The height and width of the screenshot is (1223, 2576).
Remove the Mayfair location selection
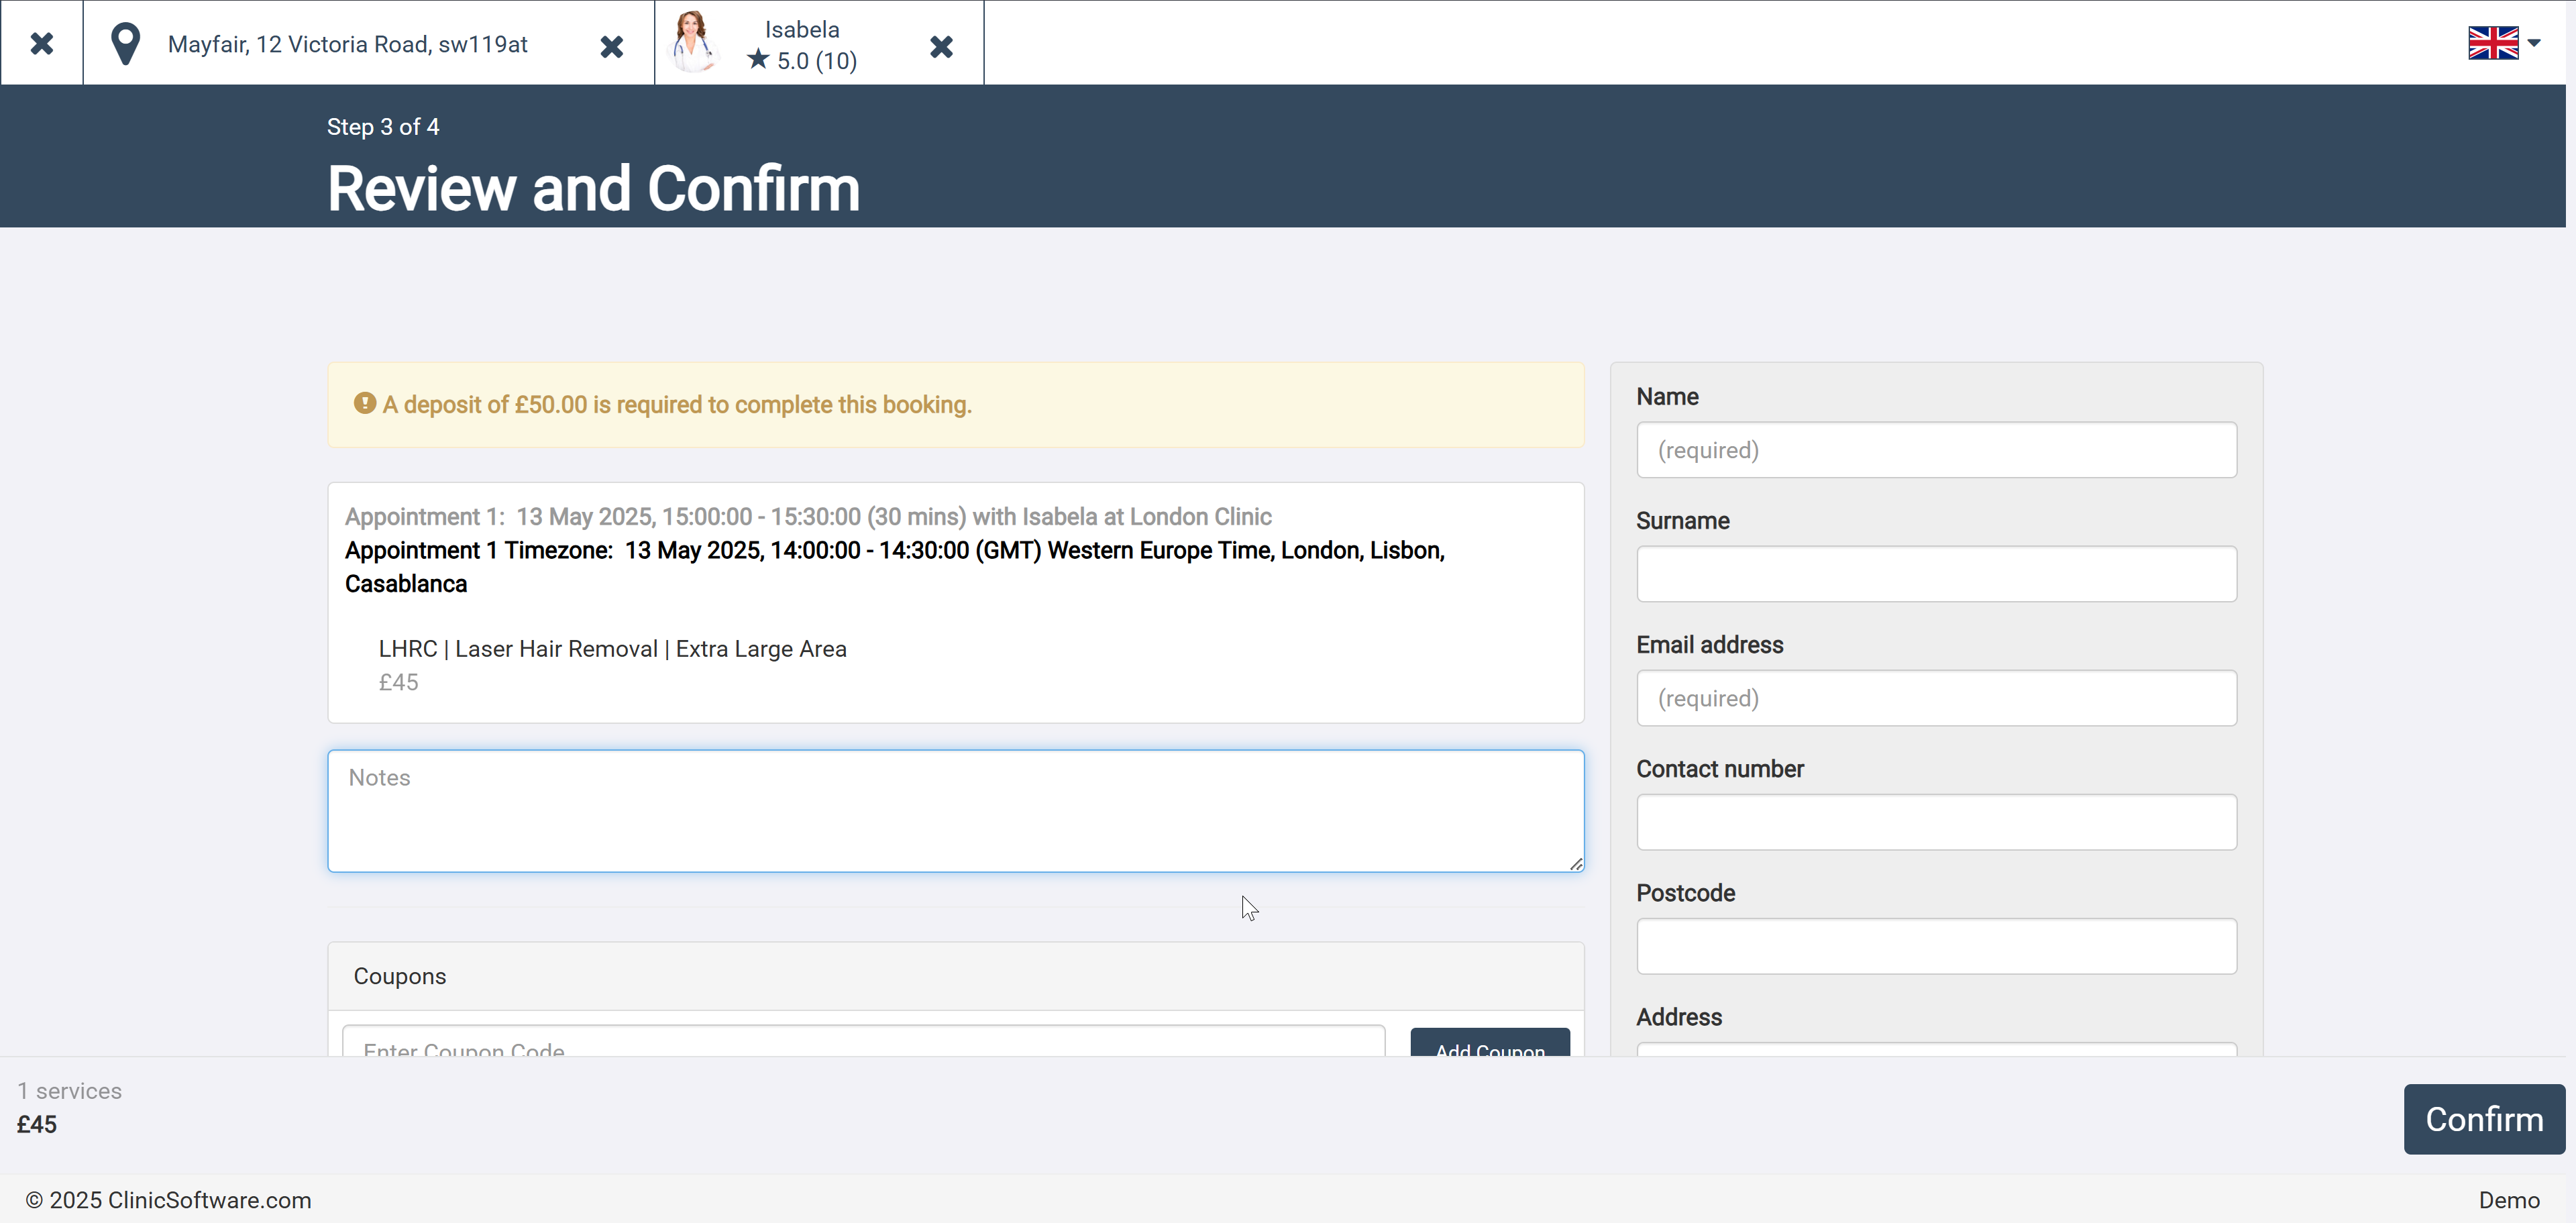coord(611,46)
